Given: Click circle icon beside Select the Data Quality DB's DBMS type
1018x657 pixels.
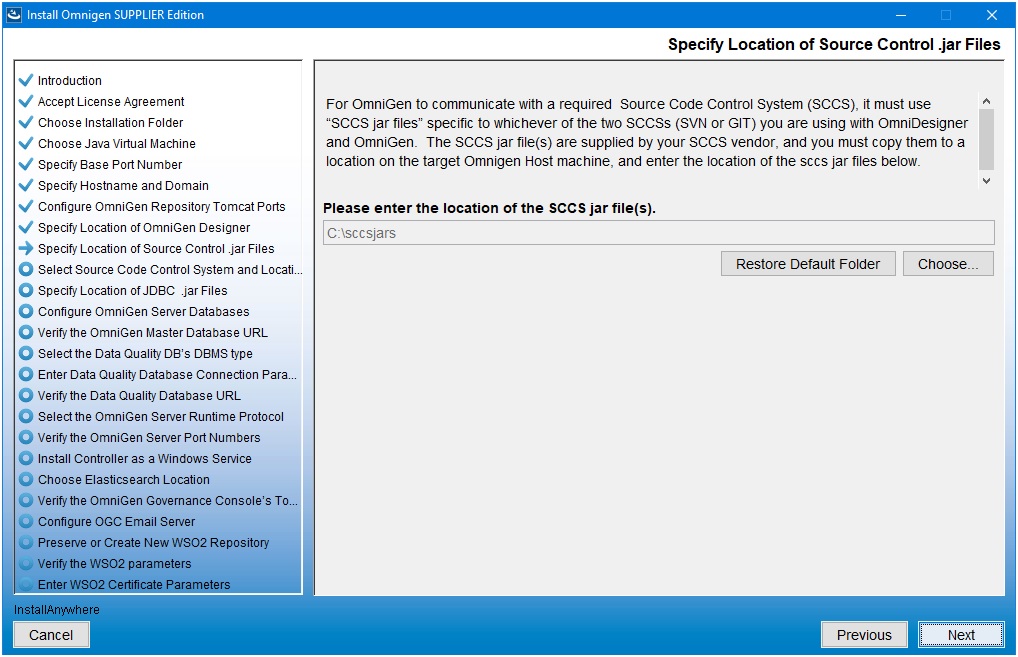Looking at the screenshot, I should [26, 353].
